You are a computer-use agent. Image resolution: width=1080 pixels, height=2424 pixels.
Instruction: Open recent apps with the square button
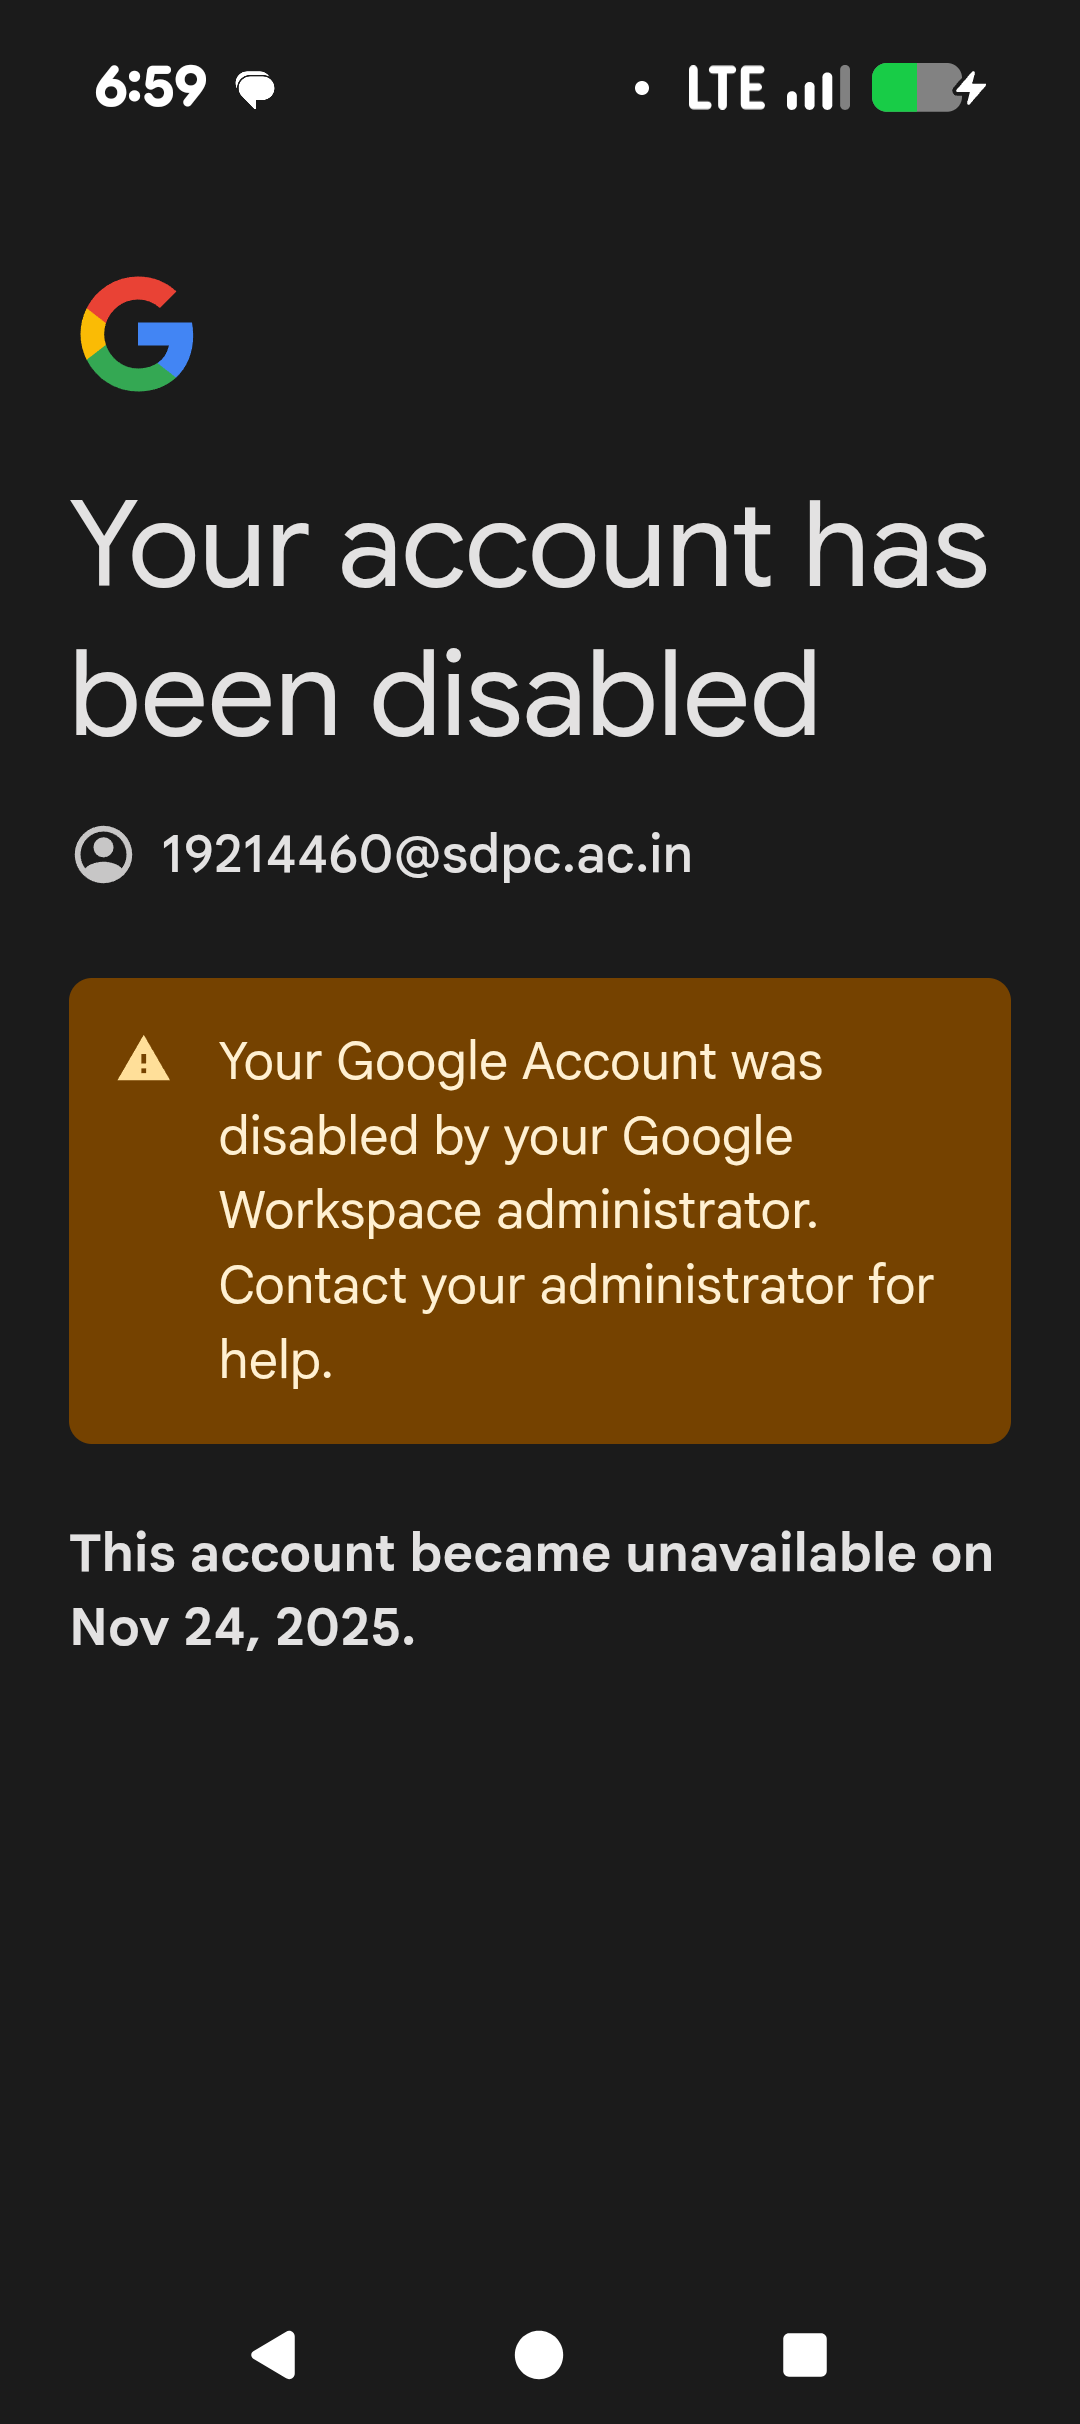point(805,2355)
